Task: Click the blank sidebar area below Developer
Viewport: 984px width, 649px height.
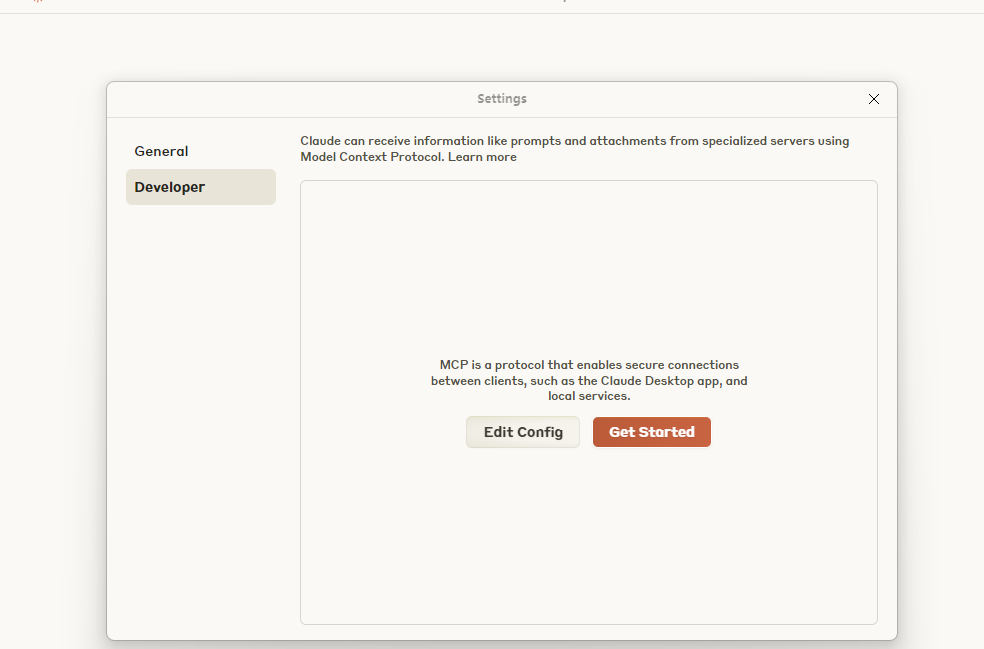Action: (200, 400)
